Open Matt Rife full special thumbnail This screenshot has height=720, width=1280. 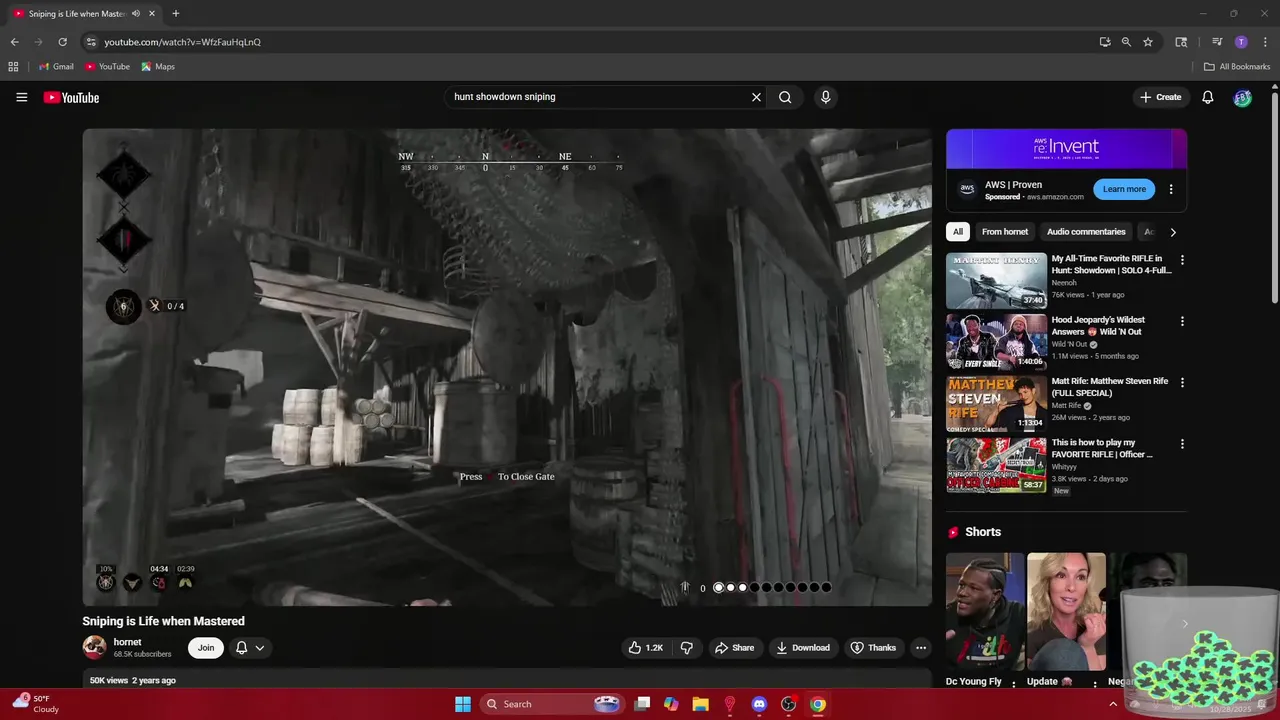996,403
